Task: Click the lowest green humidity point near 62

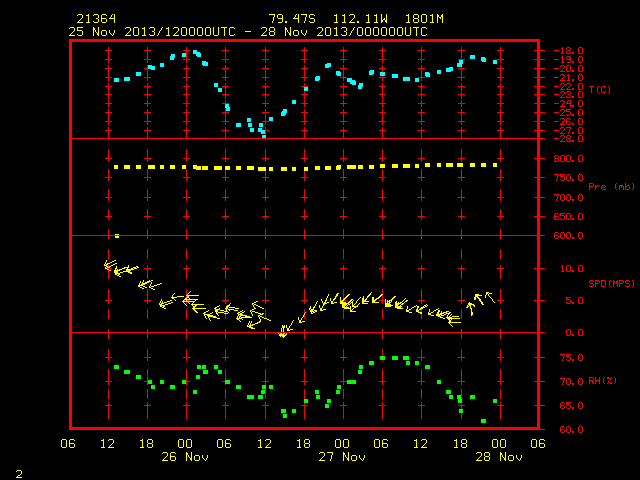Action: [483, 421]
